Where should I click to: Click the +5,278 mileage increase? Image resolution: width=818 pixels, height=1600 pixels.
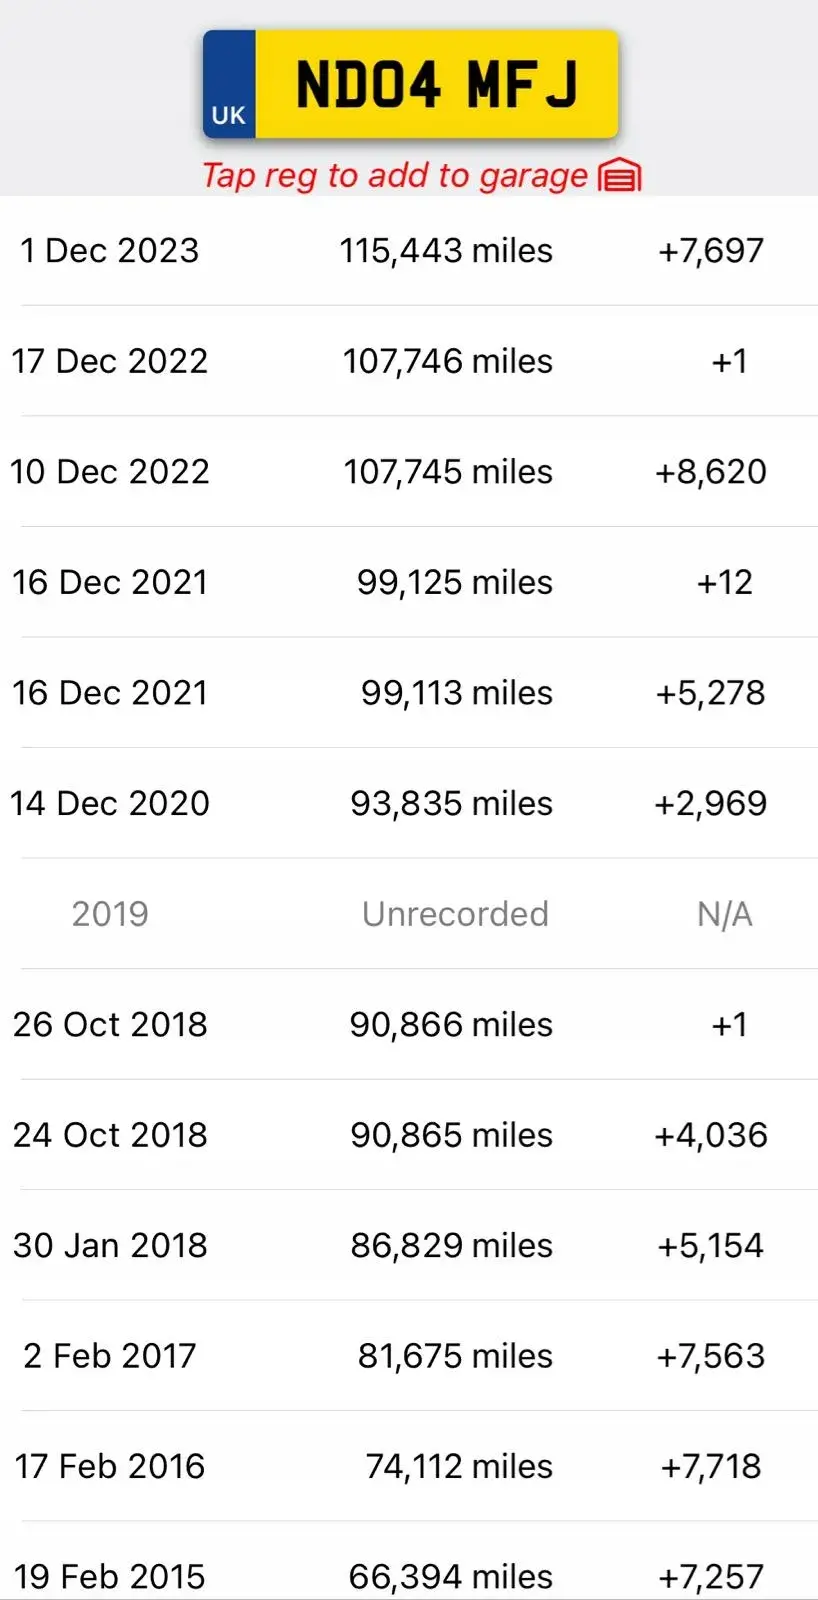(710, 693)
